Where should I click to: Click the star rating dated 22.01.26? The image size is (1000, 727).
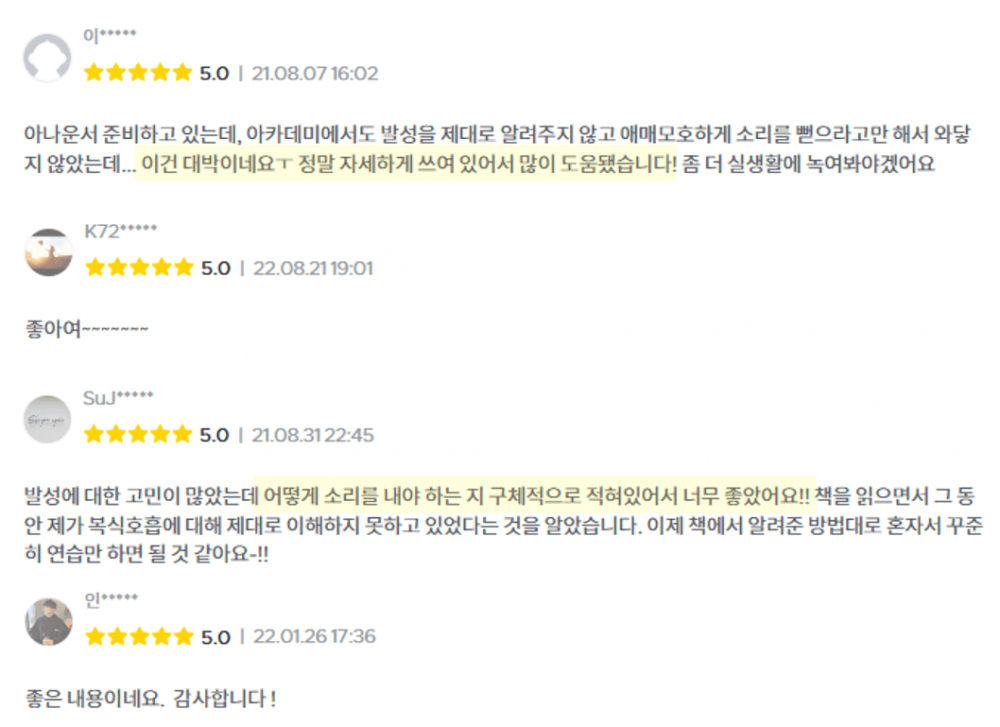tap(138, 636)
